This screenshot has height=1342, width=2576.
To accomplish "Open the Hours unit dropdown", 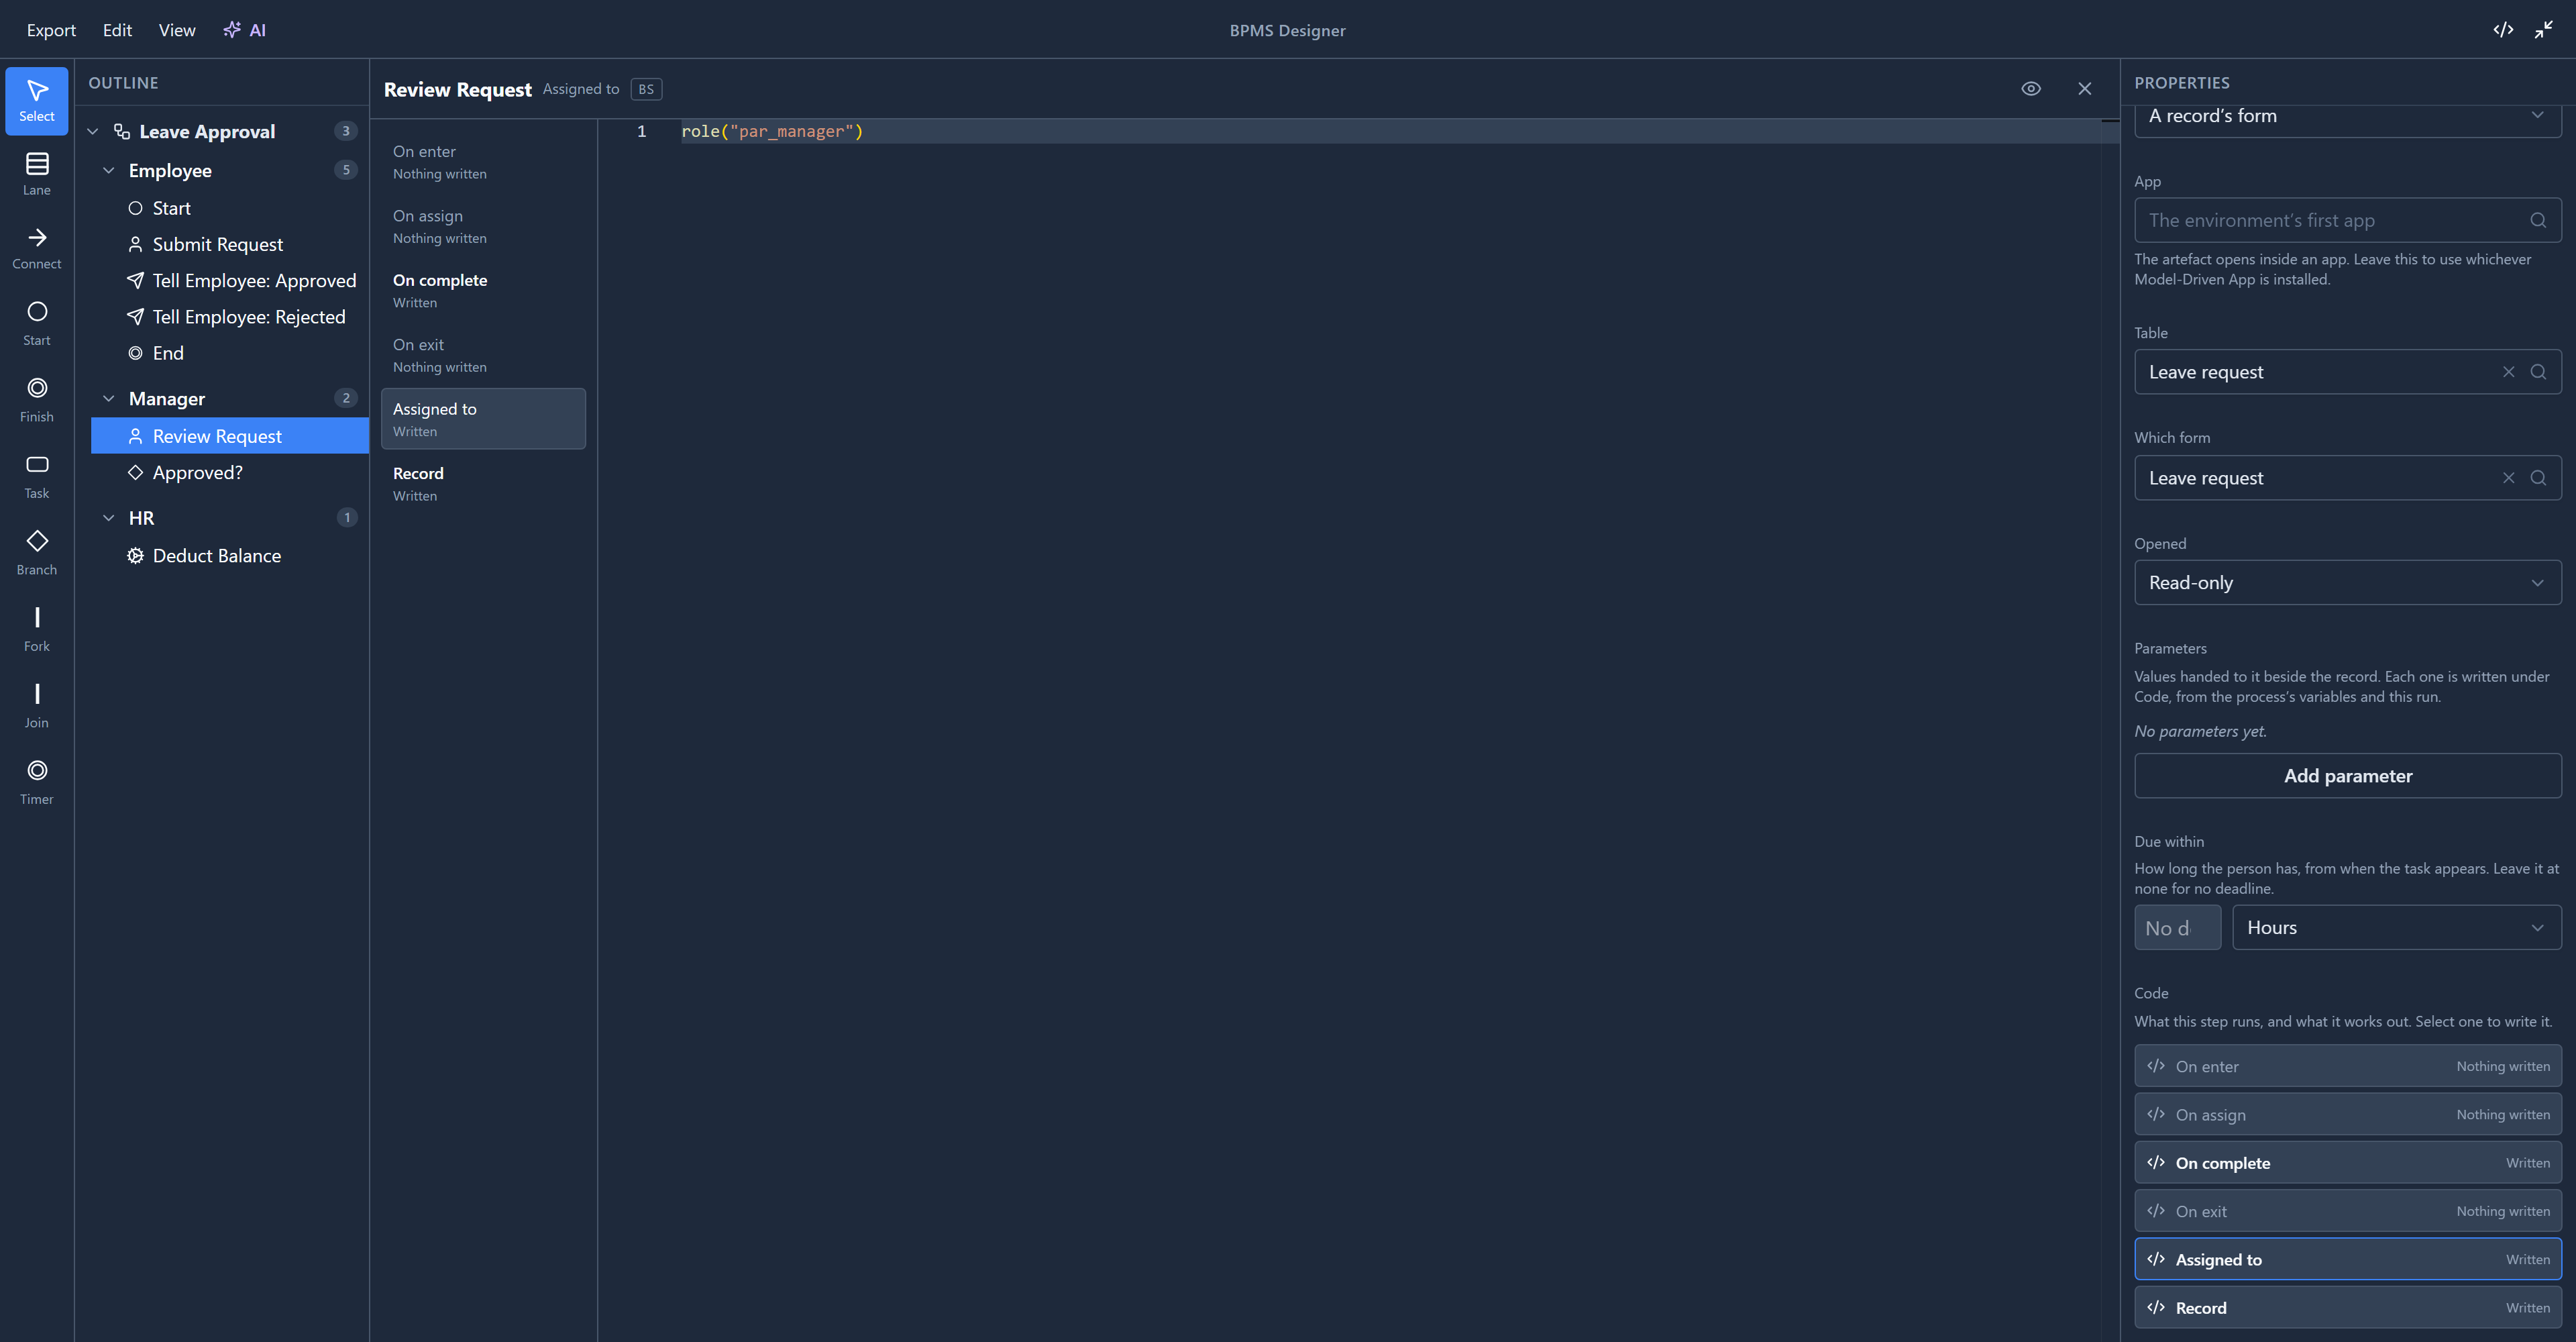I will pyautogui.click(x=2396, y=927).
